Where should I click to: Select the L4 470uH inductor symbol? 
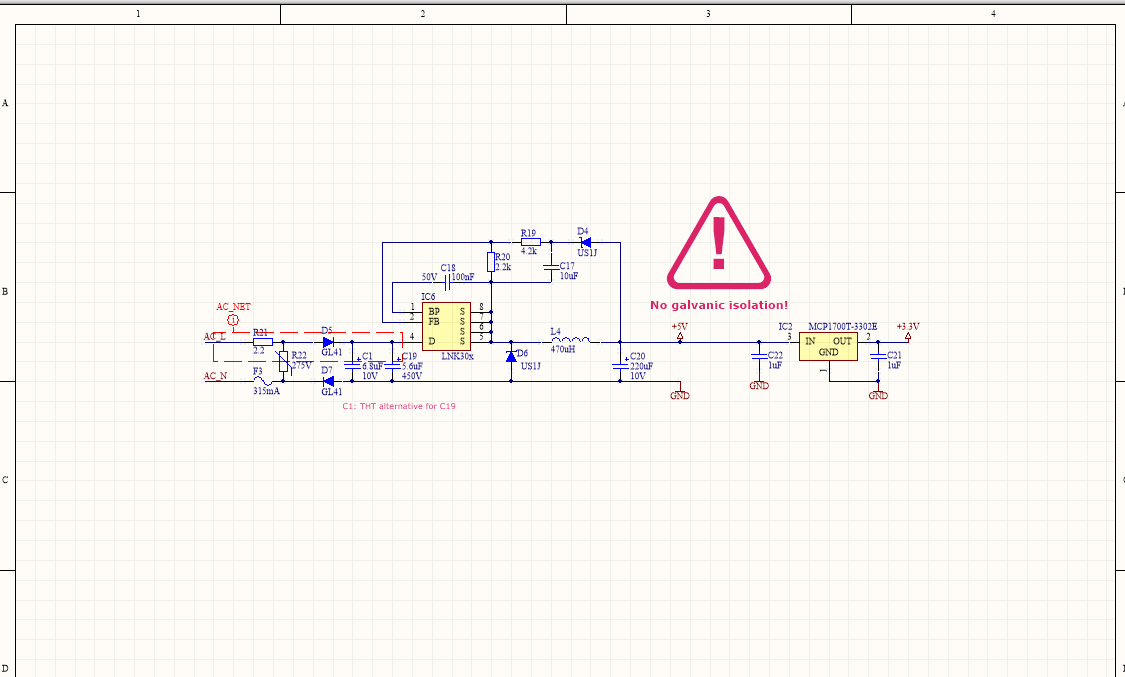(x=571, y=340)
